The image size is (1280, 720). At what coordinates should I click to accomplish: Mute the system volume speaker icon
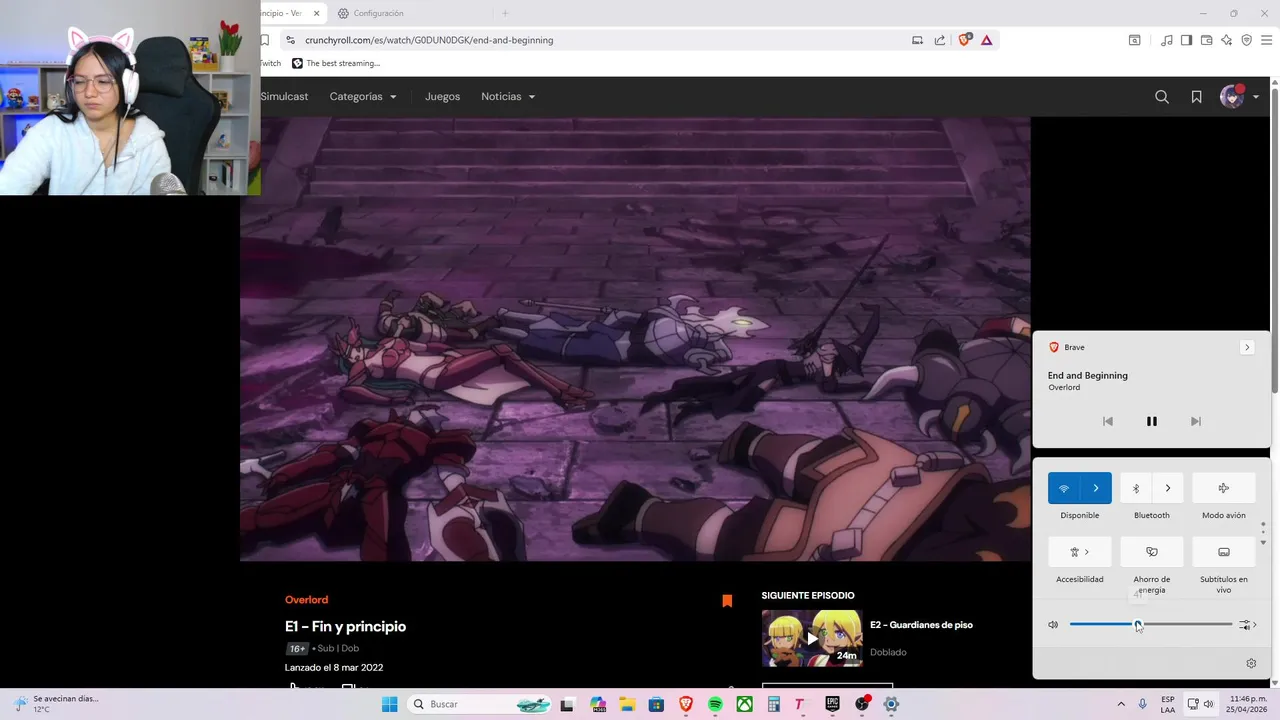pyautogui.click(x=1053, y=625)
